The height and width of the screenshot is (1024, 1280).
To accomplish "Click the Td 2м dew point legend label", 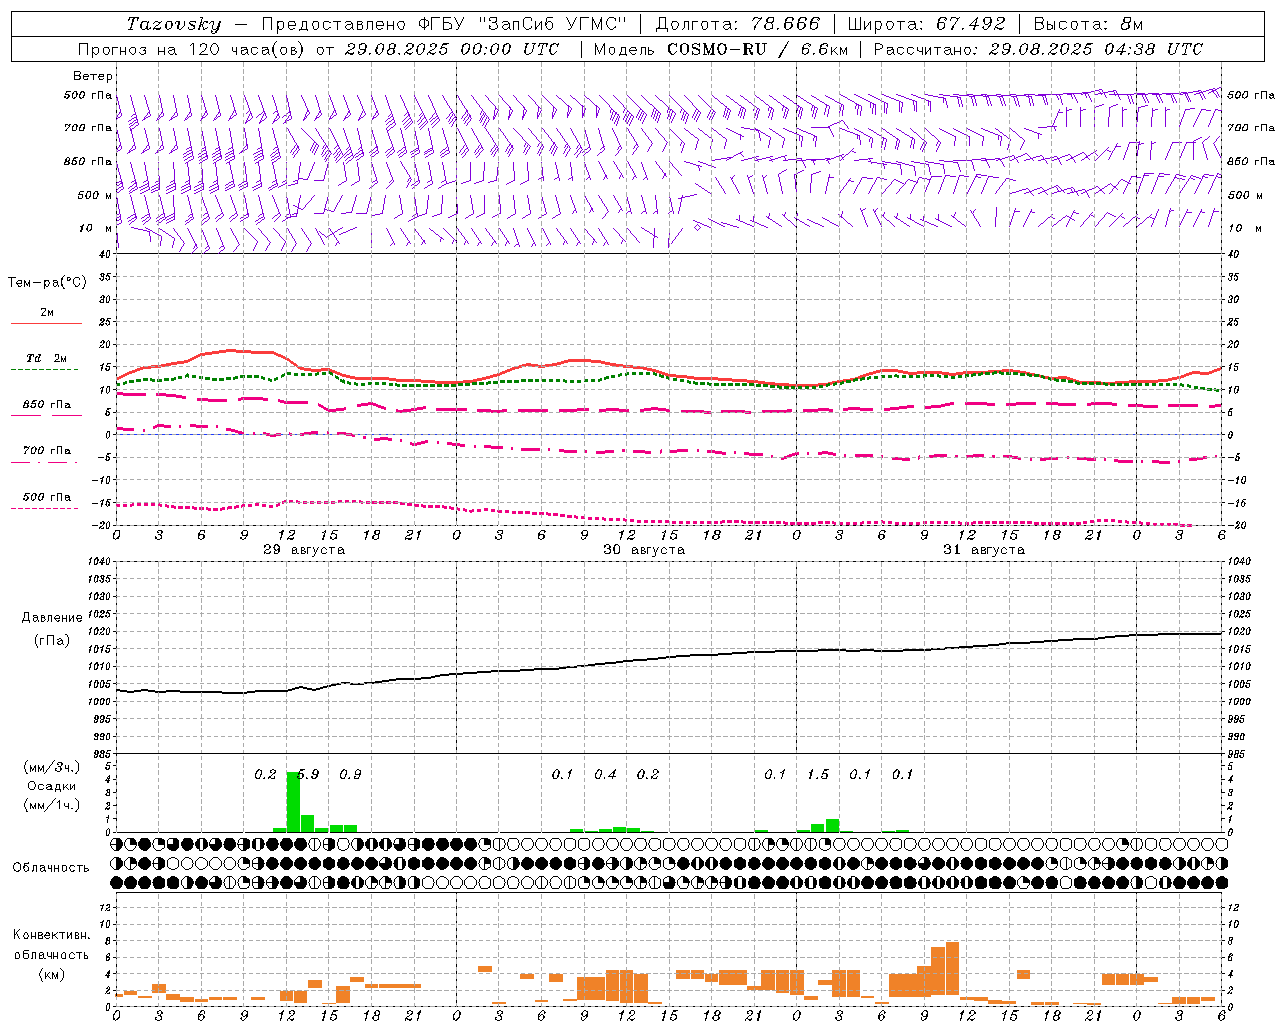I will click(x=46, y=358).
